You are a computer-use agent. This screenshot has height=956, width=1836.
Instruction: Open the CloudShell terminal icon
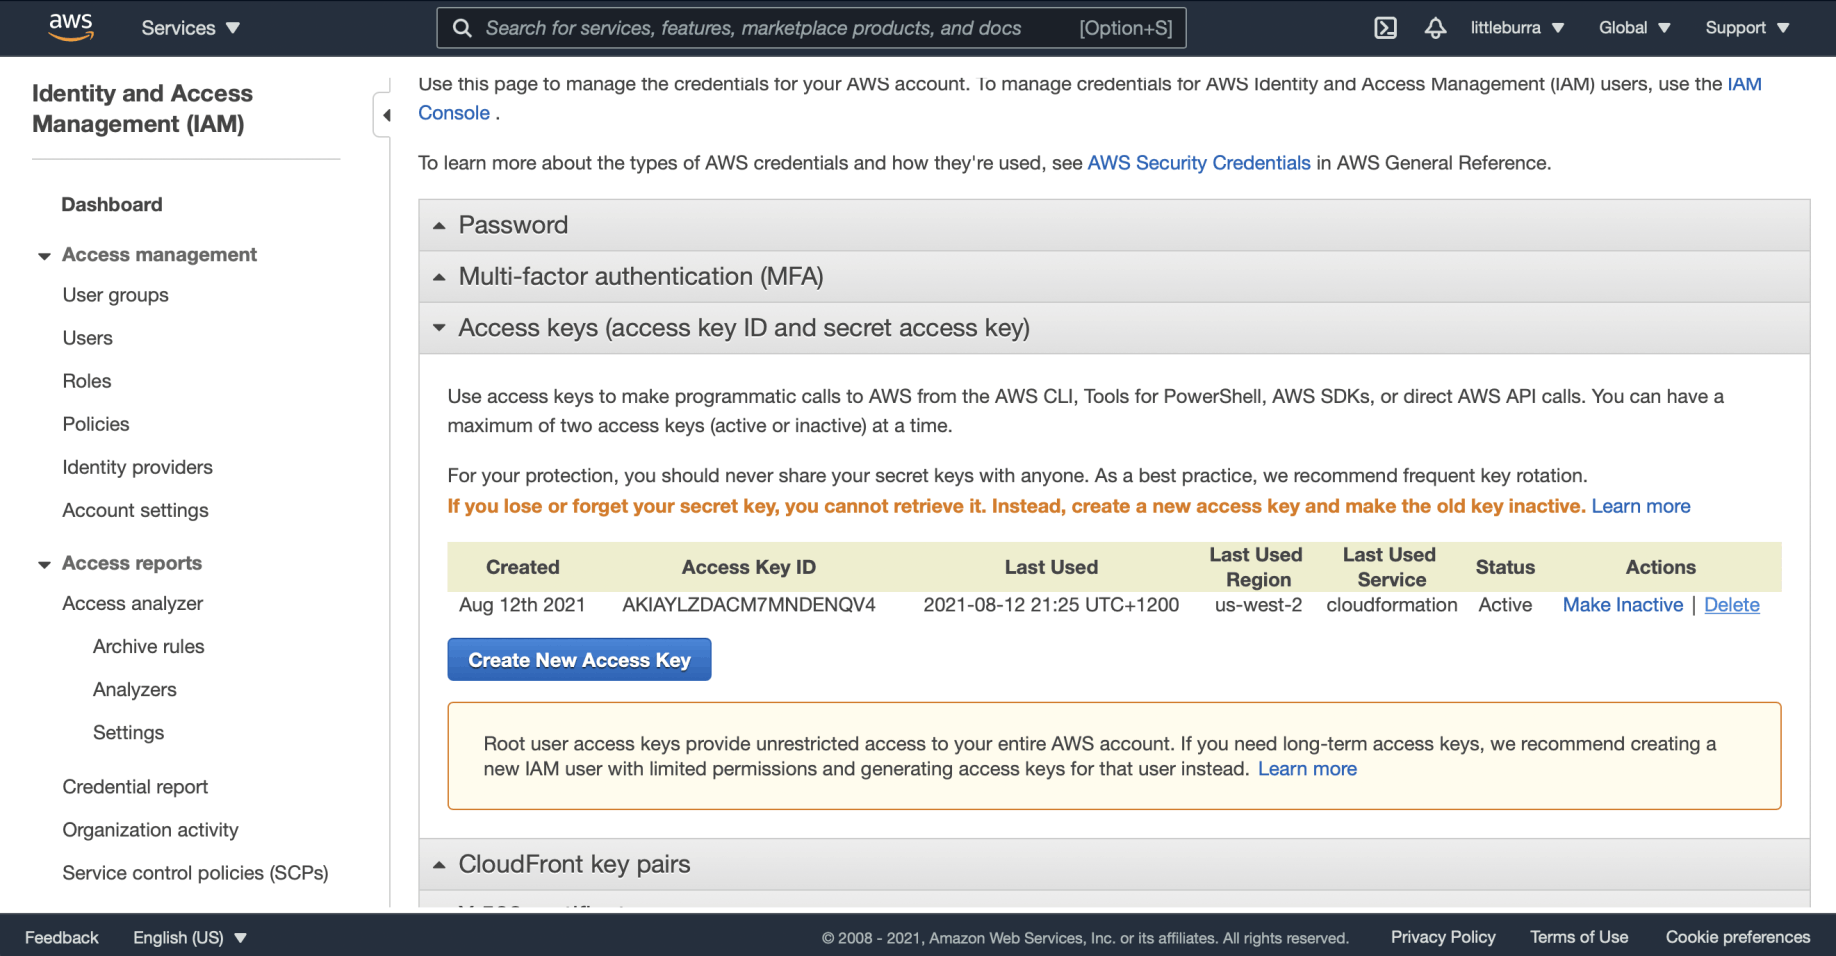click(1385, 28)
